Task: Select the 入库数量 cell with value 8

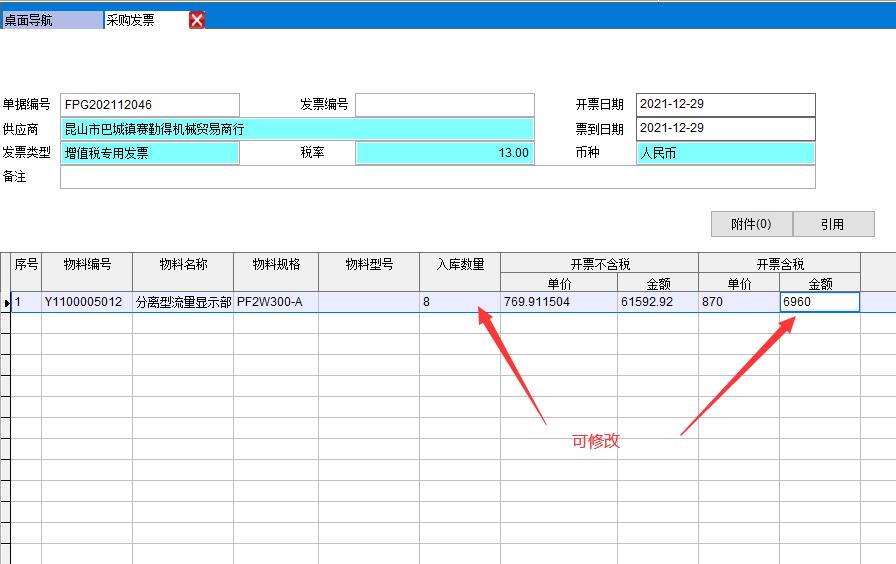Action: [459, 302]
